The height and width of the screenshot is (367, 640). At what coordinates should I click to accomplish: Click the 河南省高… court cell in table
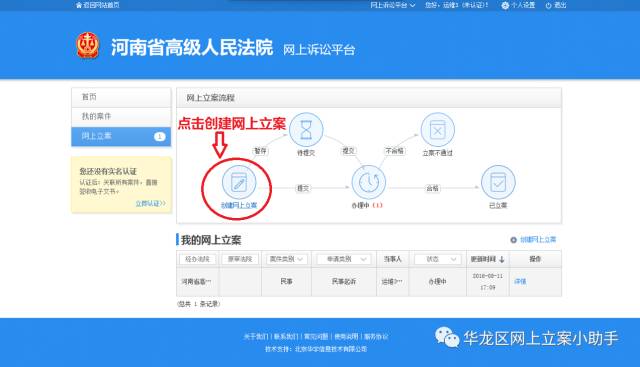click(197, 282)
